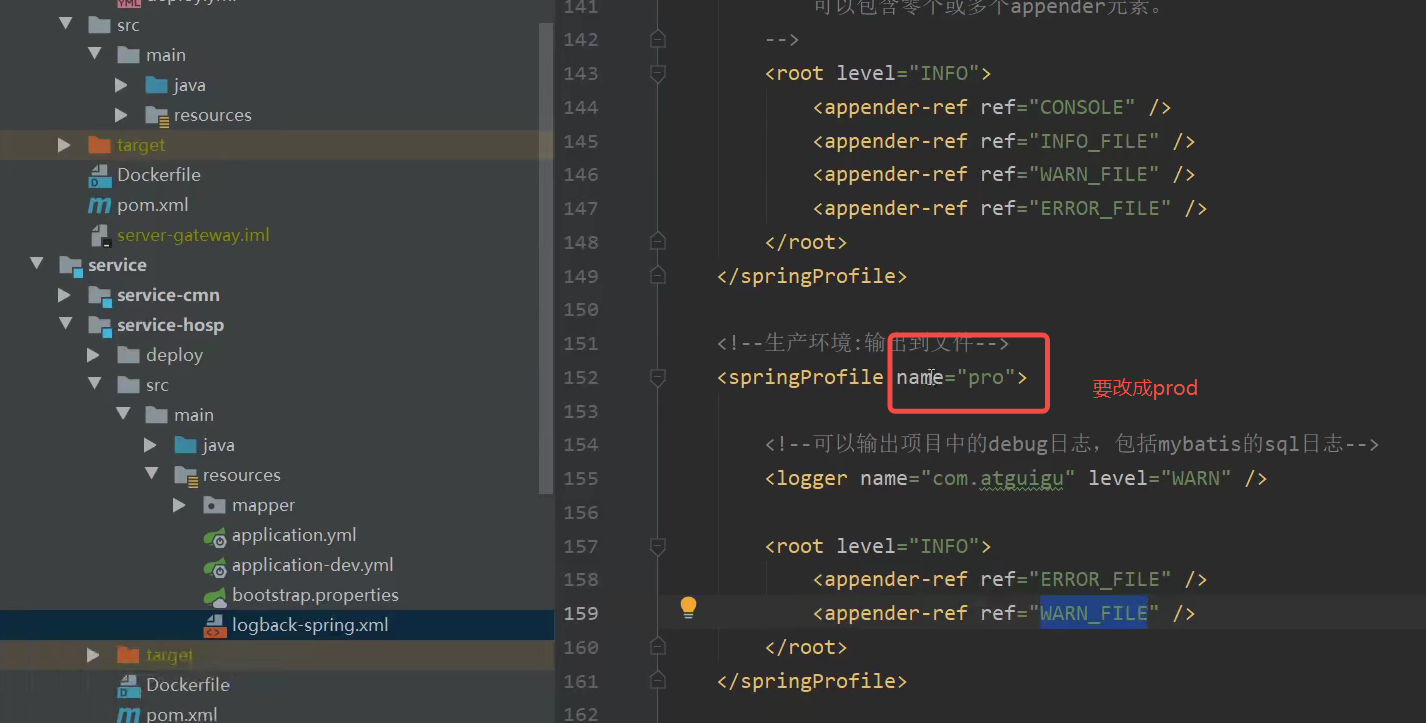Viewport: 1426px width, 723px height.
Task: Expand the deploy folder arrow
Action: point(93,355)
